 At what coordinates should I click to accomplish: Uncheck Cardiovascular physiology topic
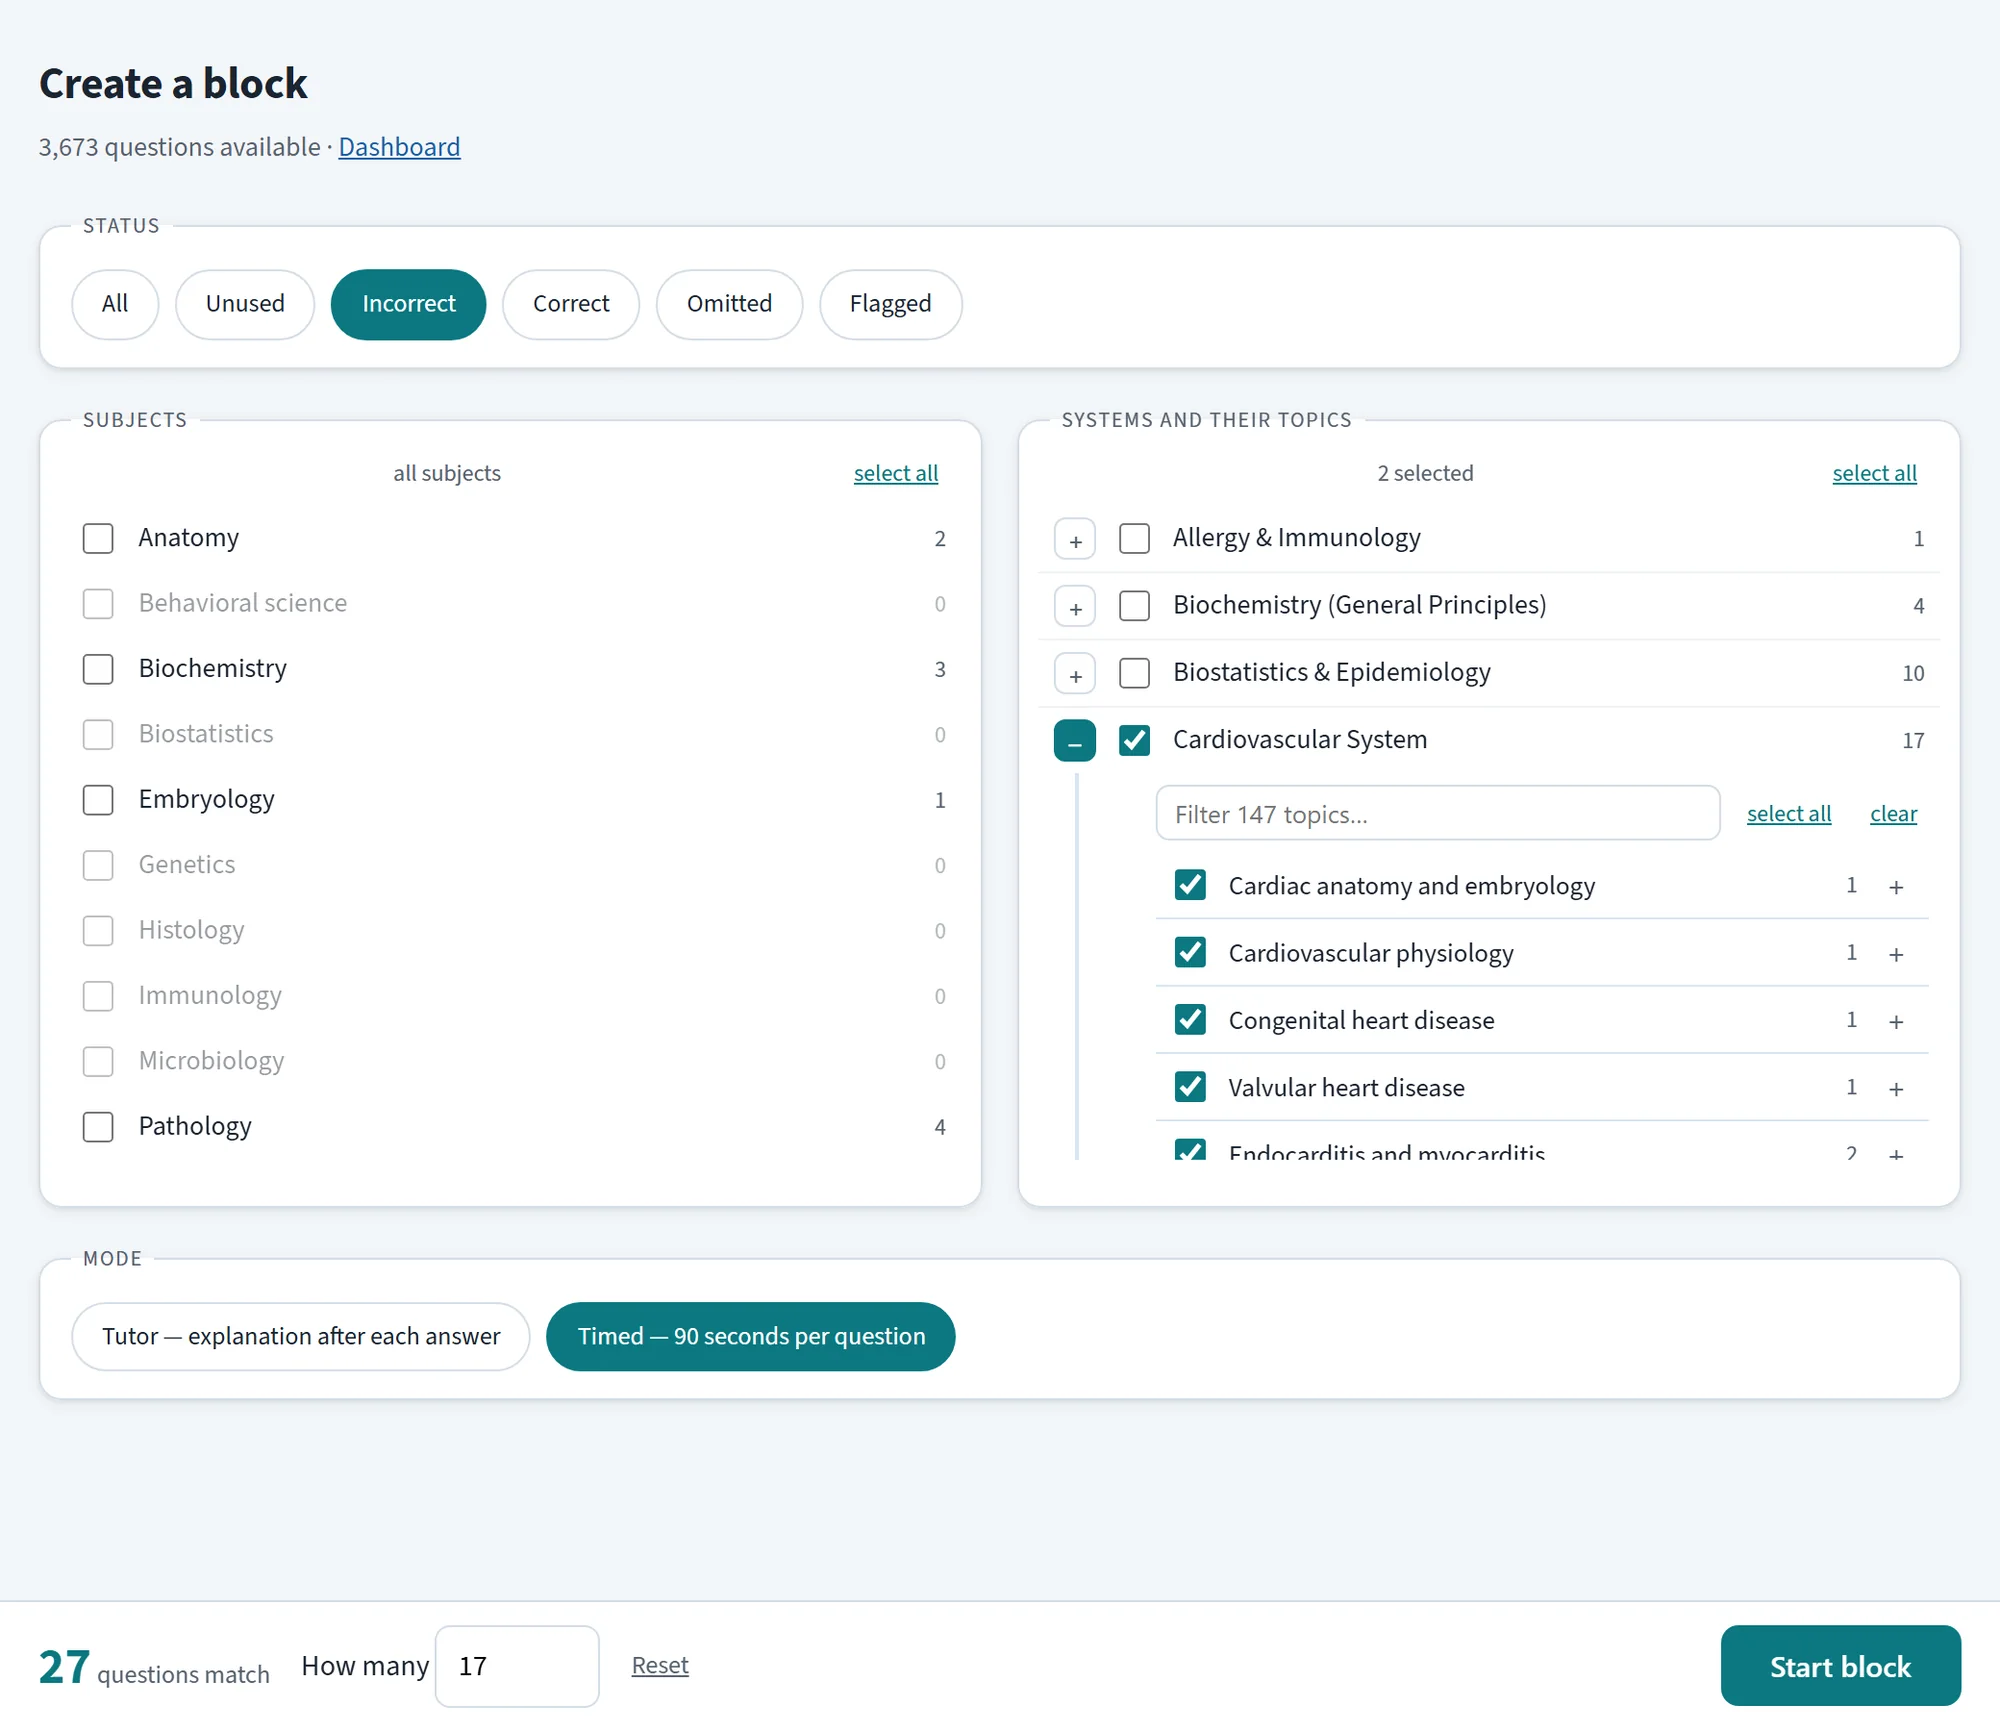(1190, 952)
